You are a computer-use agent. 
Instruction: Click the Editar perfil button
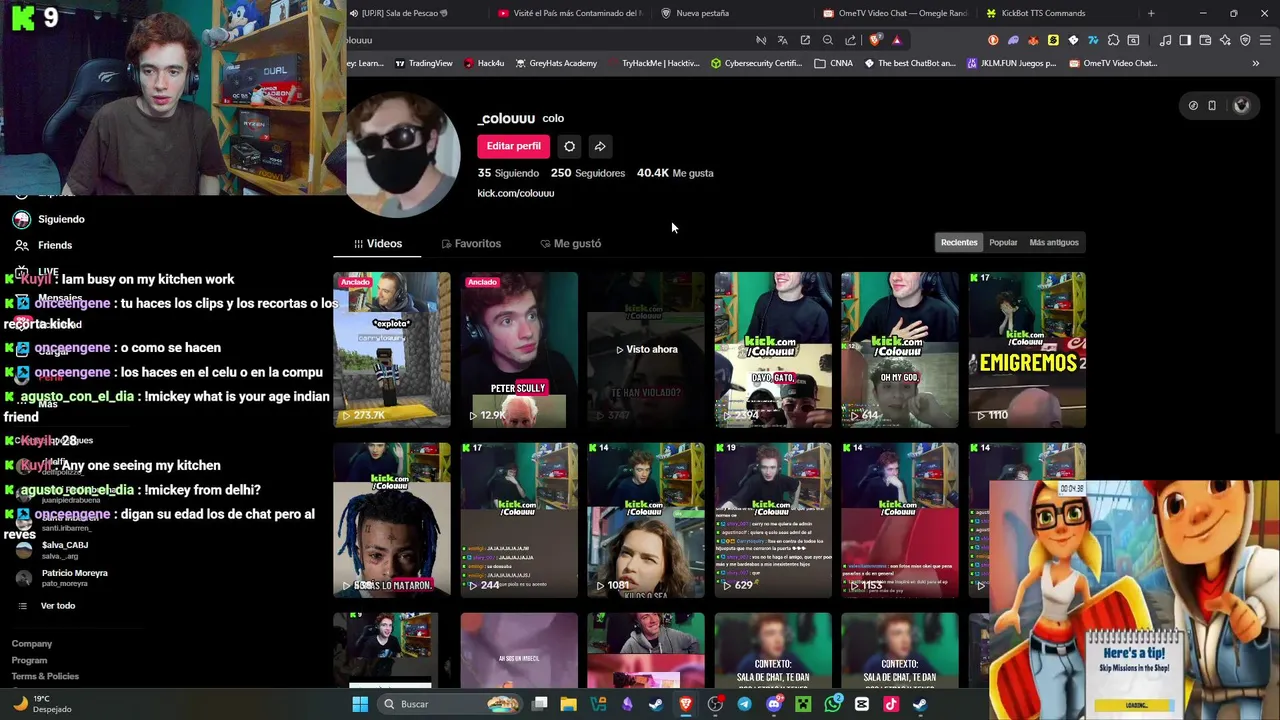pos(513,146)
